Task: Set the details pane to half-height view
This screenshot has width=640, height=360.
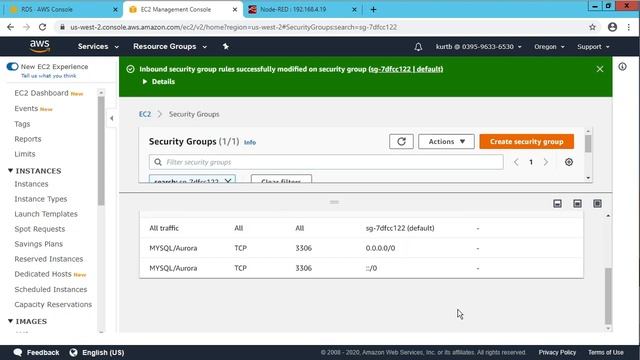Action: coord(577,204)
